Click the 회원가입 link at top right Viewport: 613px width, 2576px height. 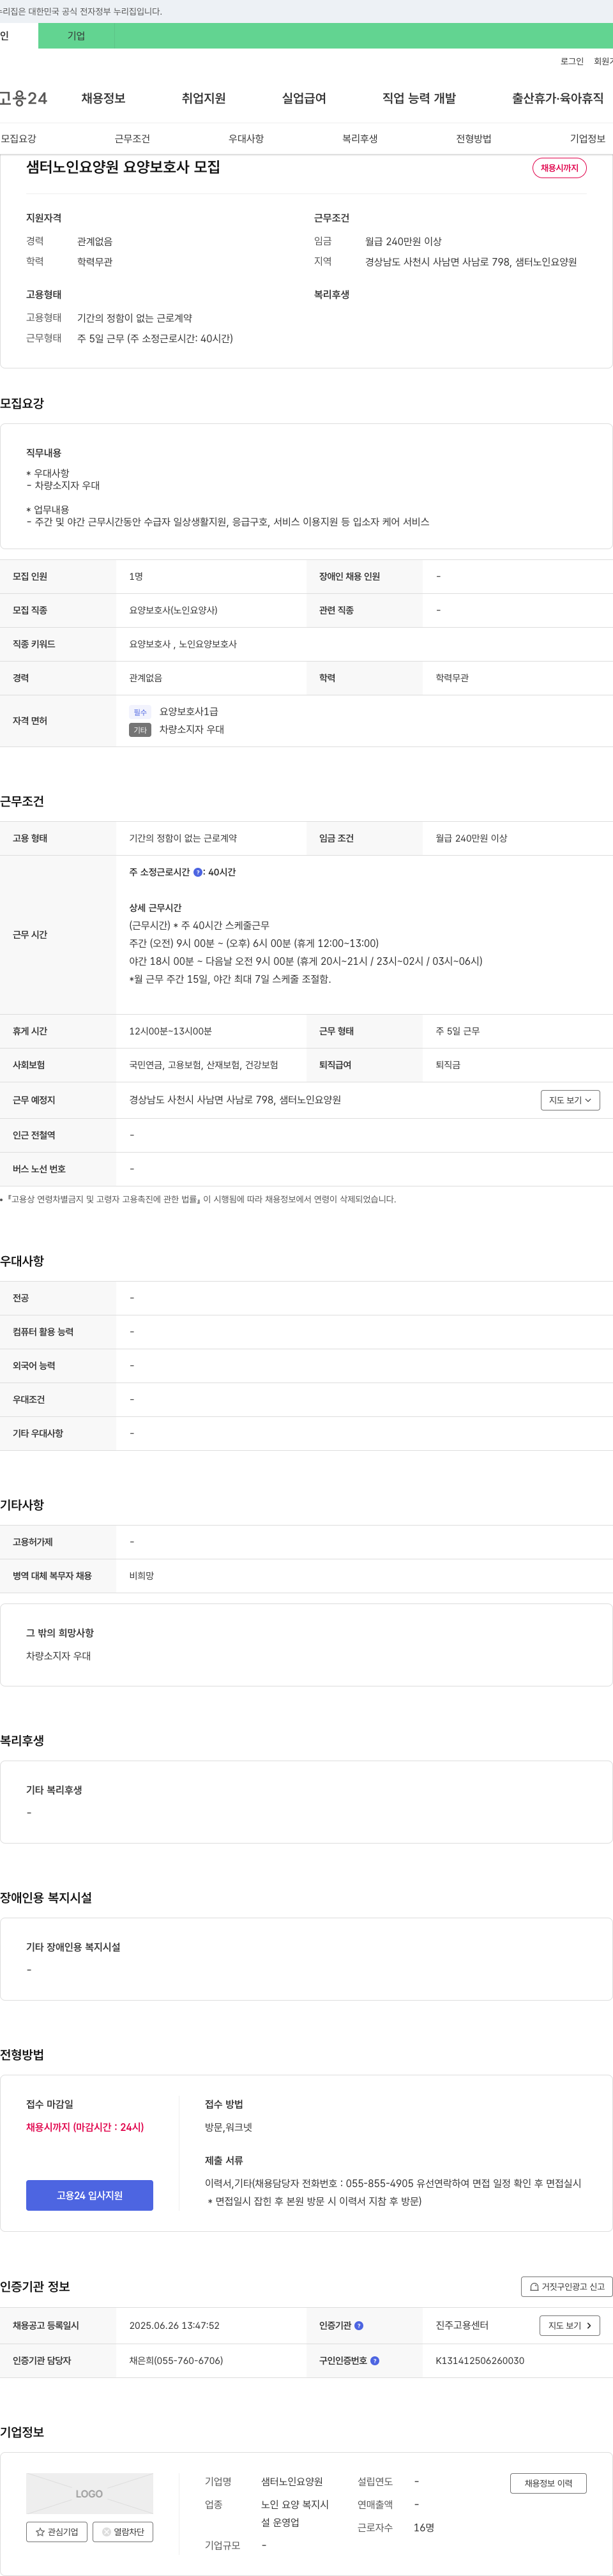(603, 61)
